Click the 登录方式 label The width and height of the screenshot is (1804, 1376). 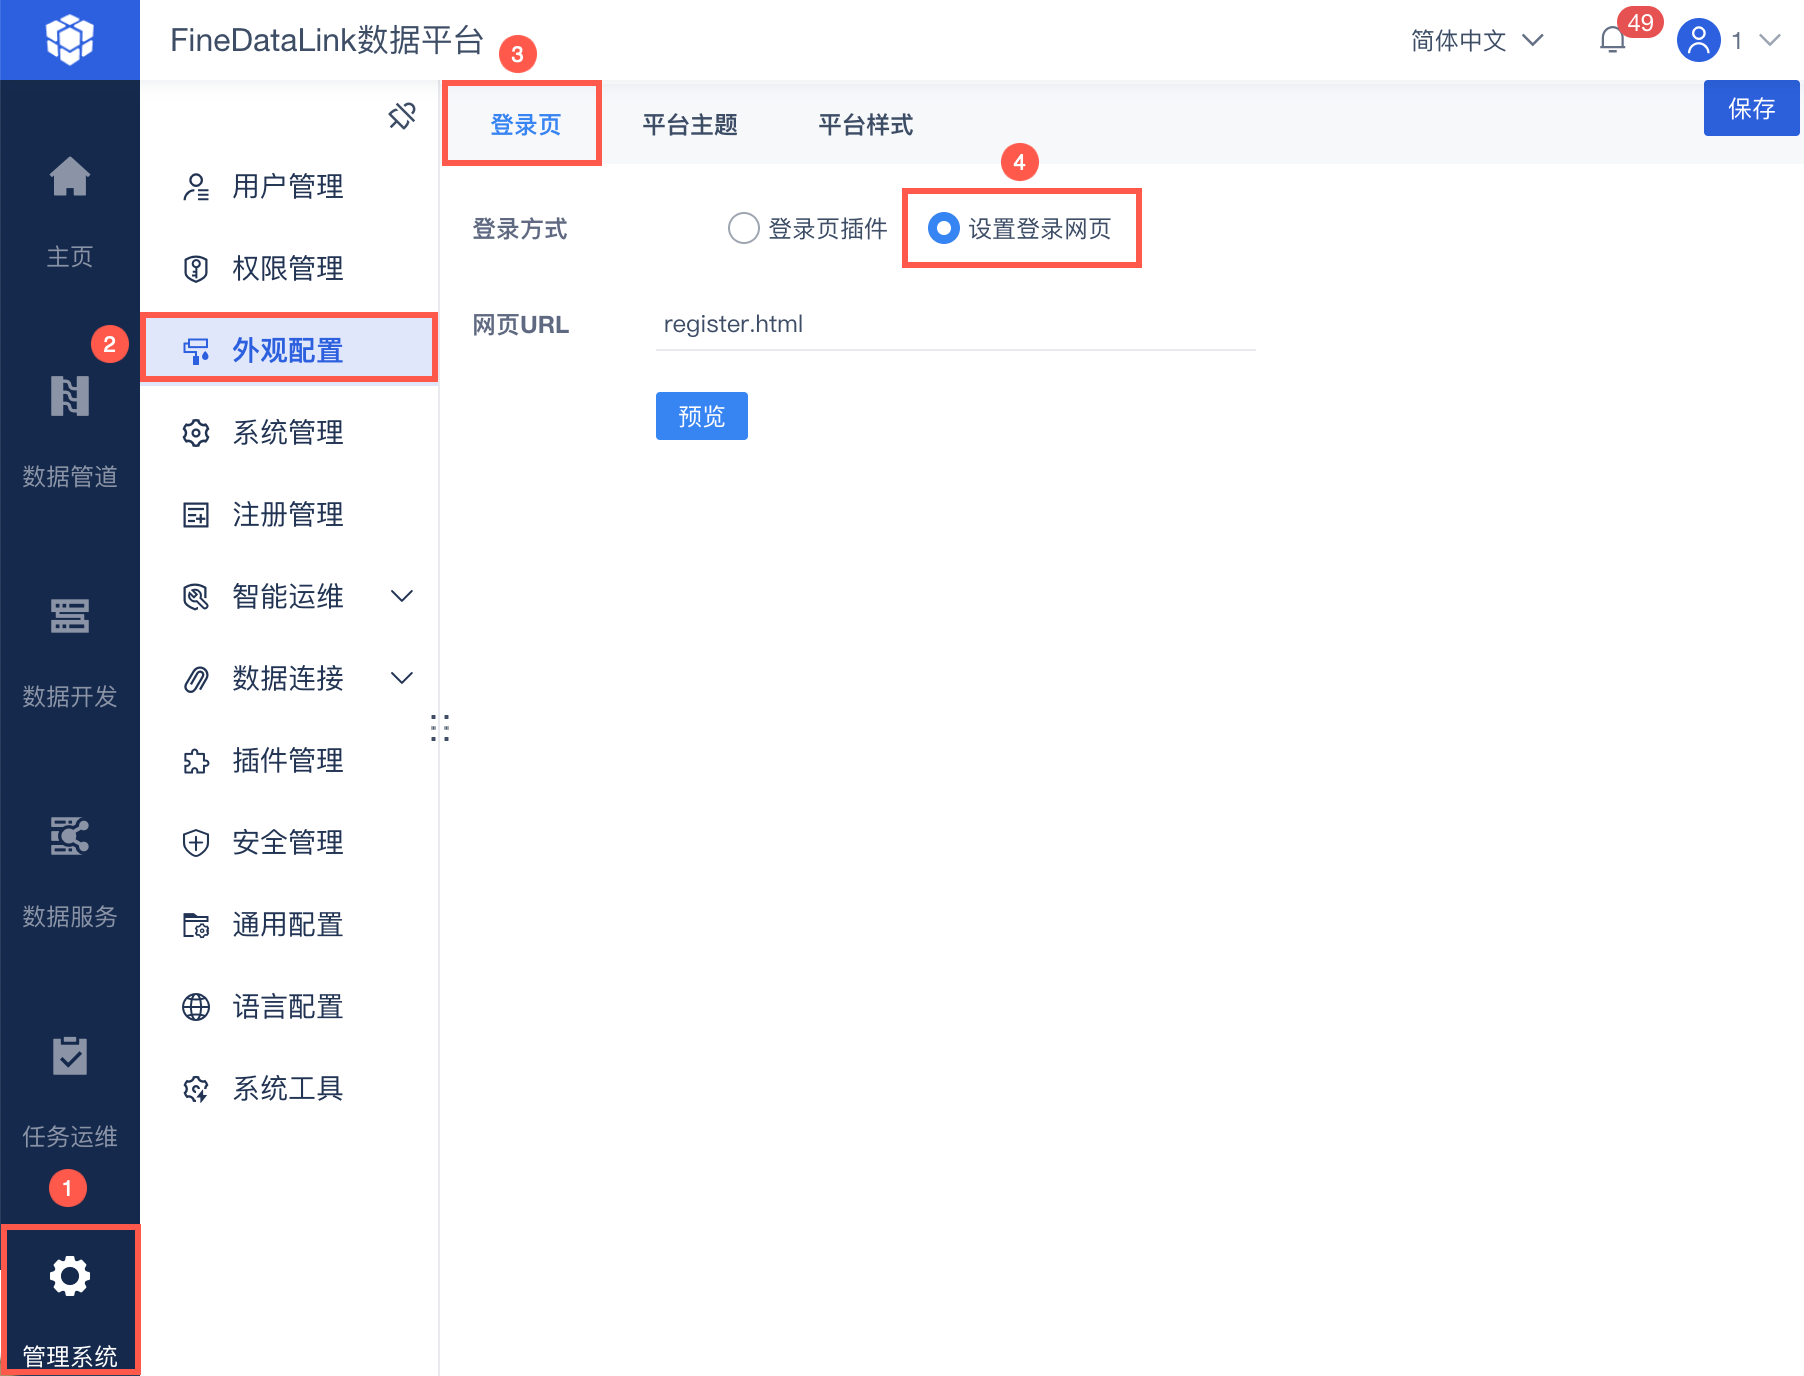520,229
